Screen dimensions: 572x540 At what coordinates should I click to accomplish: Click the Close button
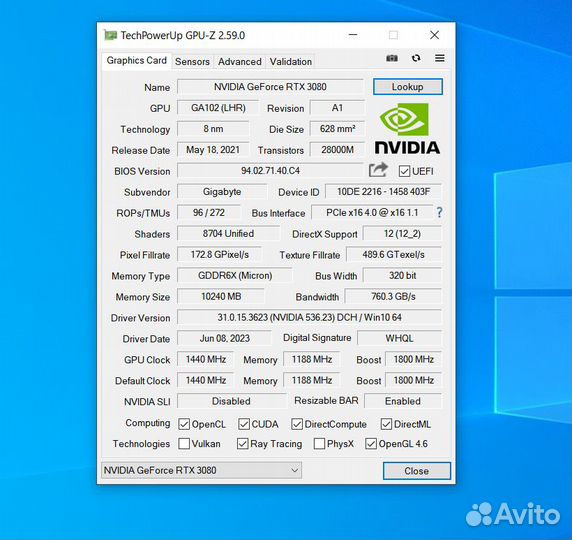(417, 471)
